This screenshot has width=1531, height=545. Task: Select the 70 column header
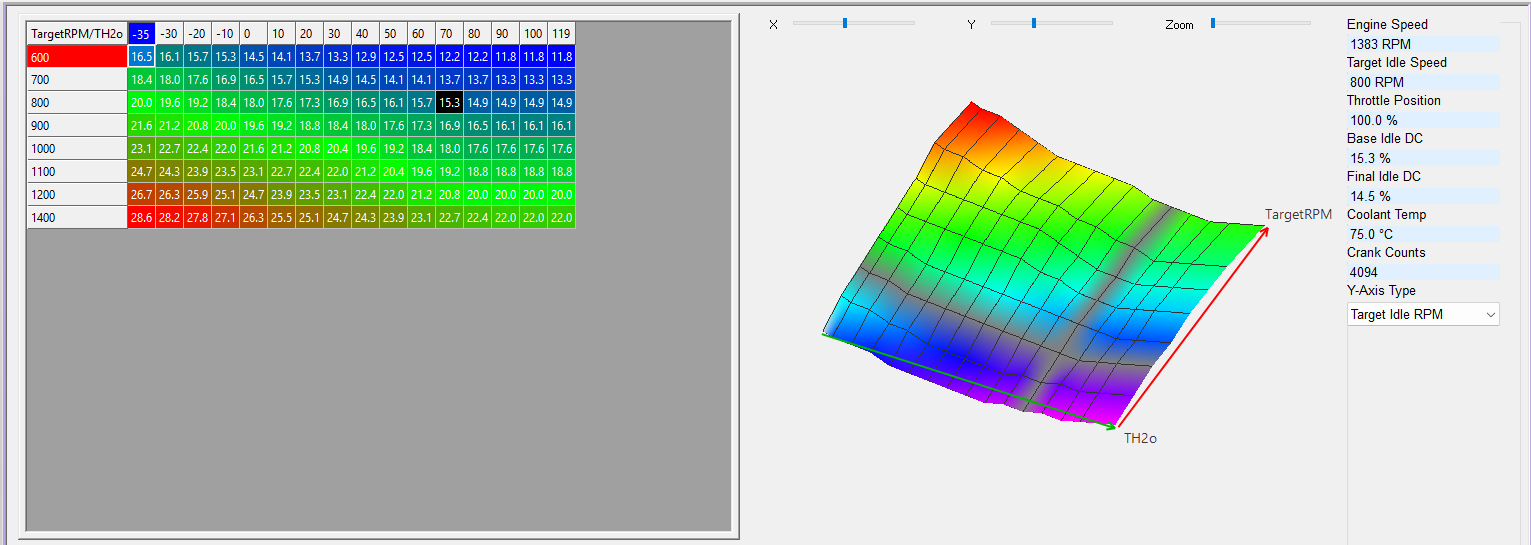coord(449,33)
